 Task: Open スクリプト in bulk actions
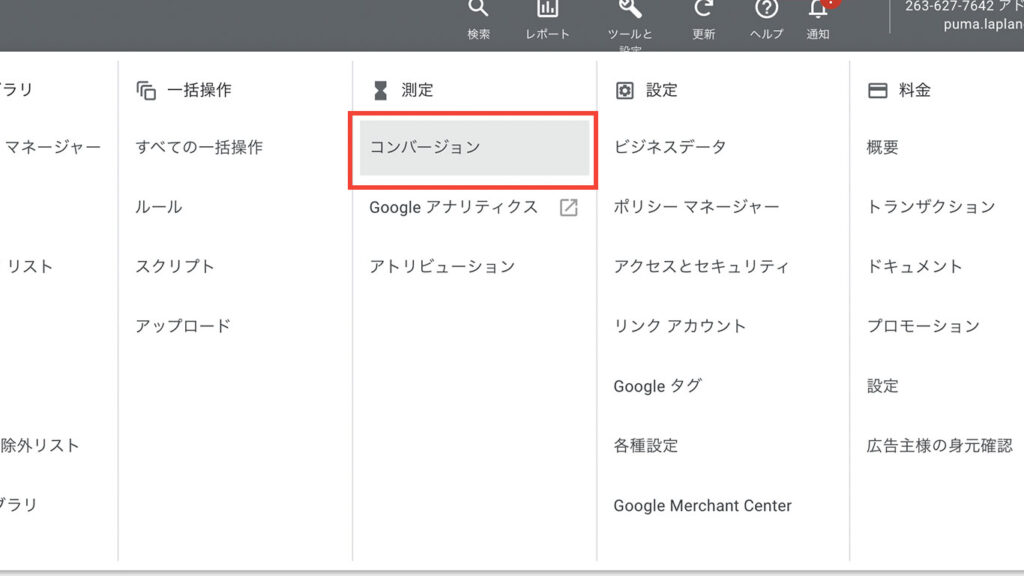pyautogui.click(x=175, y=267)
